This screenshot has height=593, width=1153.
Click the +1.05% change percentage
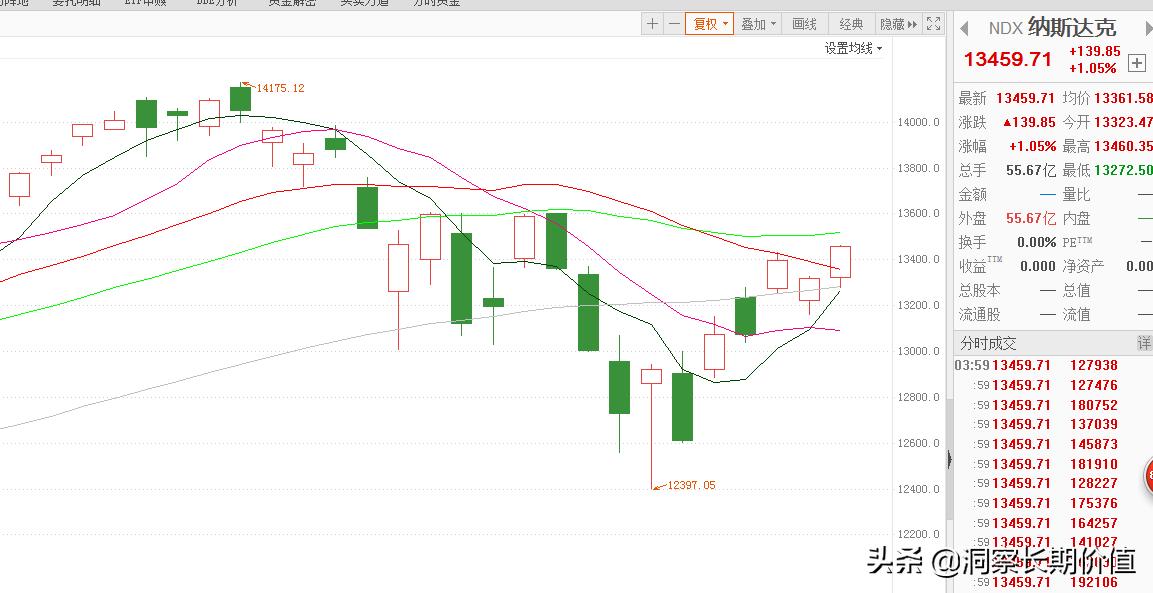tap(1093, 68)
